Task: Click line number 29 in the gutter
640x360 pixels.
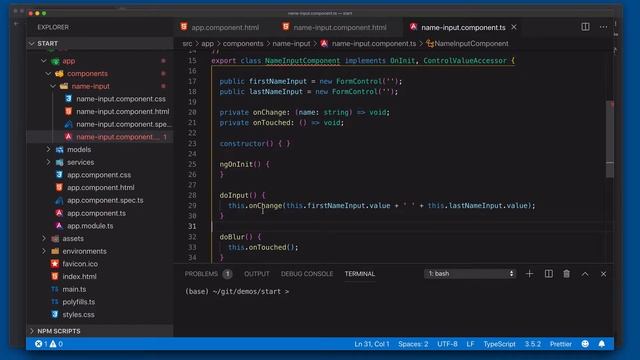Action: (192, 206)
